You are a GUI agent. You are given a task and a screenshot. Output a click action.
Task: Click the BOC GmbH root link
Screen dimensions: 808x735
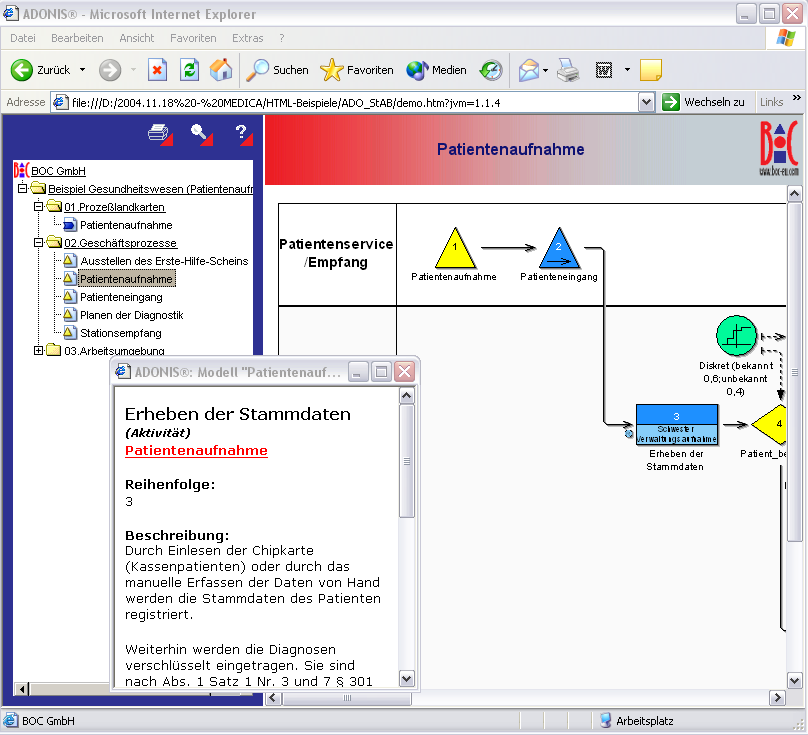coord(58,171)
